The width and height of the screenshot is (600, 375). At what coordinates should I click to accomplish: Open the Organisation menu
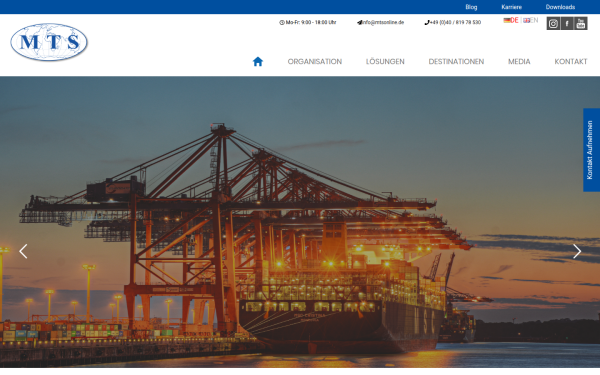[x=315, y=62]
